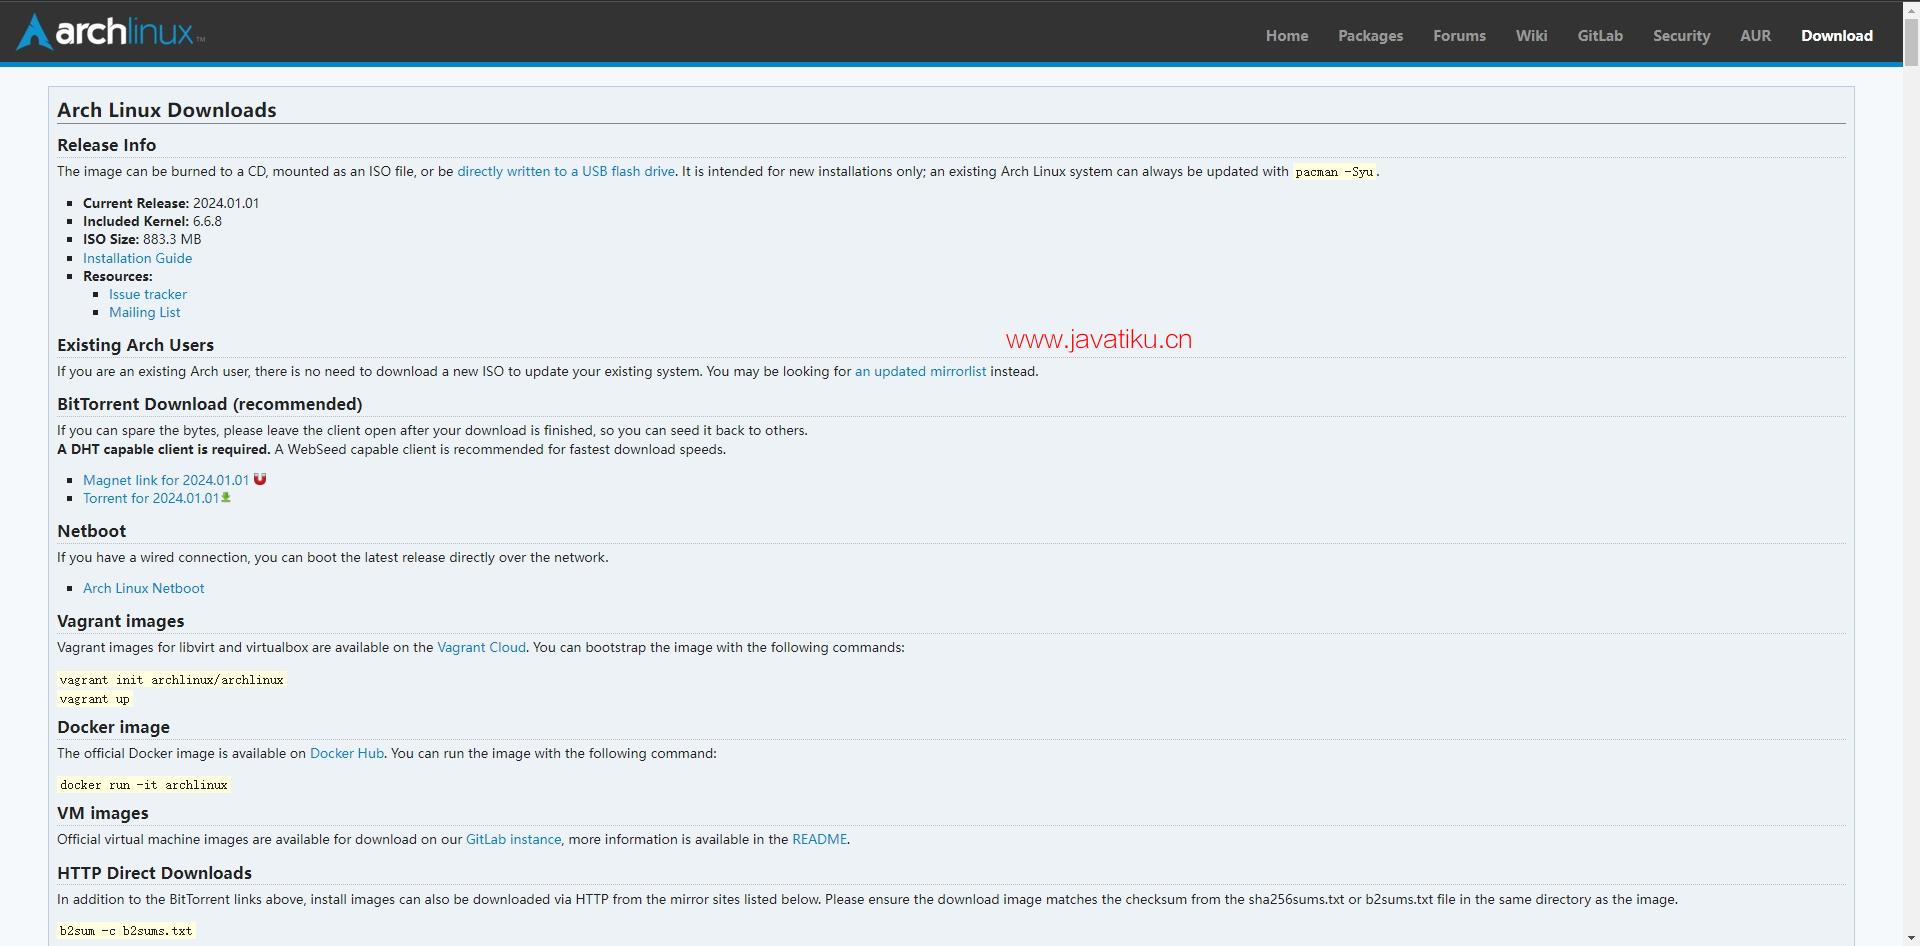Viewport: 1920px width, 946px height.
Task: Click the 'pacman -Syu' code text
Action: (1334, 172)
